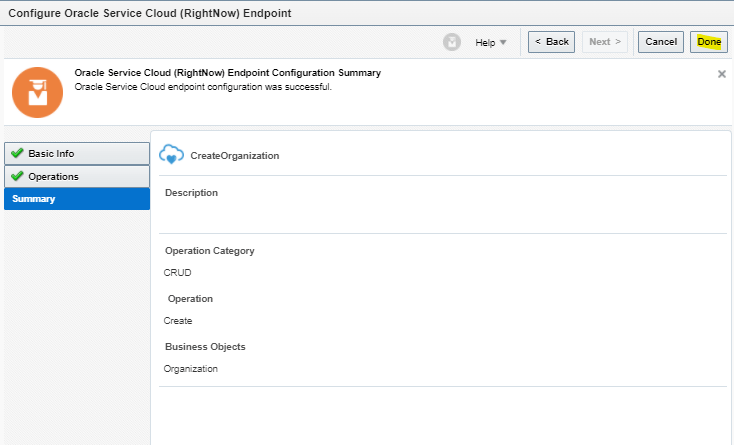The width and height of the screenshot is (734, 445).
Task: Click the disabled Next button
Action: (606, 42)
